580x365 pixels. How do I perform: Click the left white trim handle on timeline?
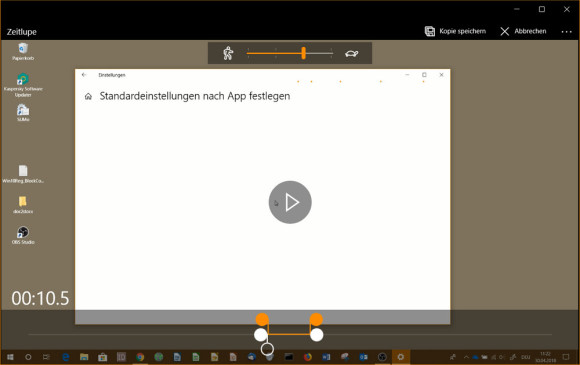click(261, 335)
